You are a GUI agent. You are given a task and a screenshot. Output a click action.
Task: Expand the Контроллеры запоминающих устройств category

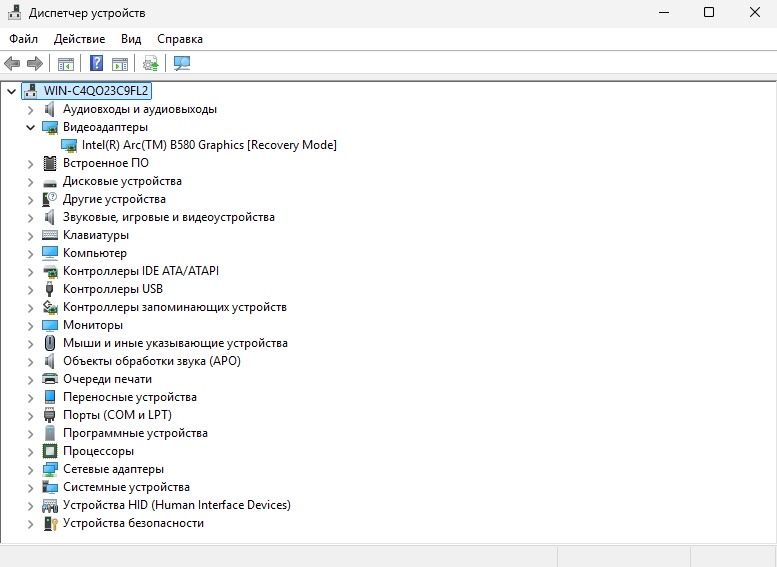click(x=31, y=307)
